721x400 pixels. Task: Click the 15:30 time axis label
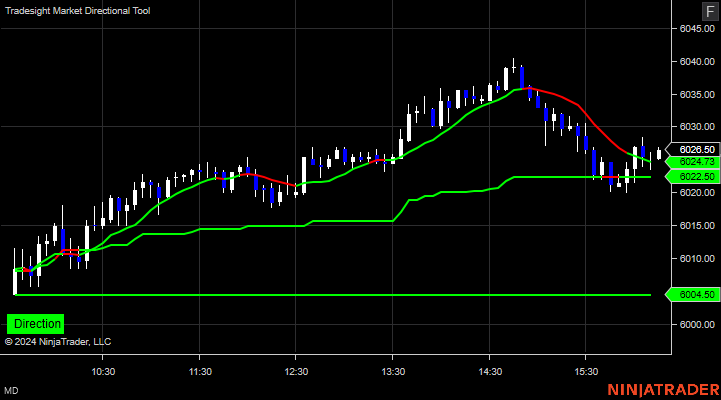(x=586, y=371)
